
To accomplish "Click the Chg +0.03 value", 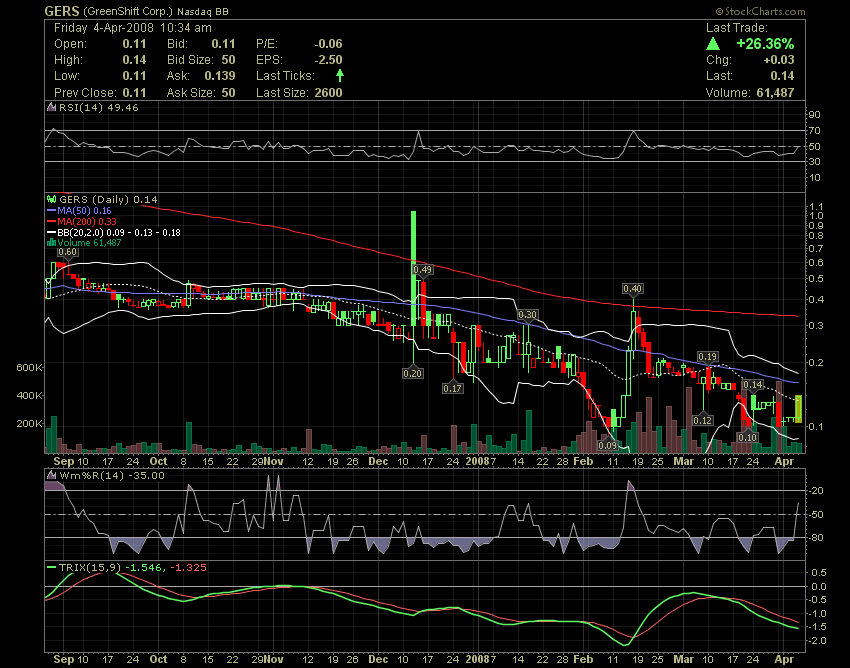I will pyautogui.click(x=778, y=60).
